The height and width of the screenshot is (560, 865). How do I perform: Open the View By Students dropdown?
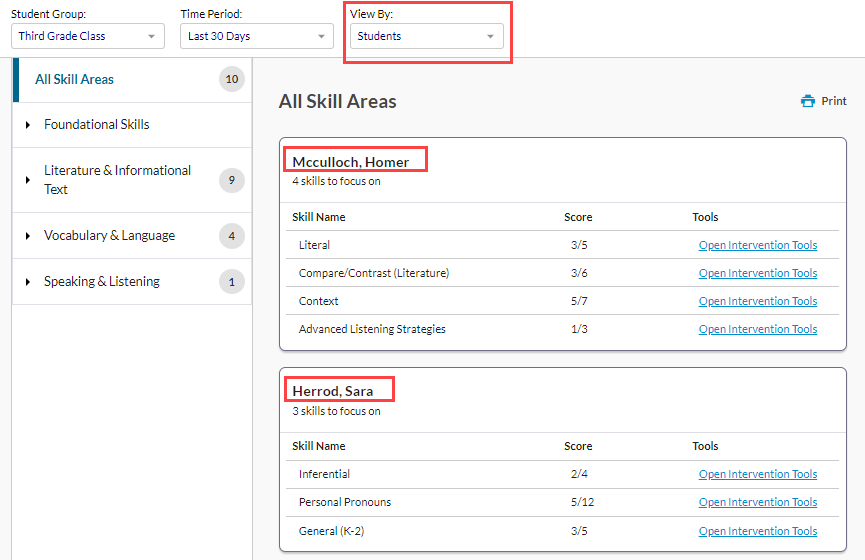click(x=426, y=36)
